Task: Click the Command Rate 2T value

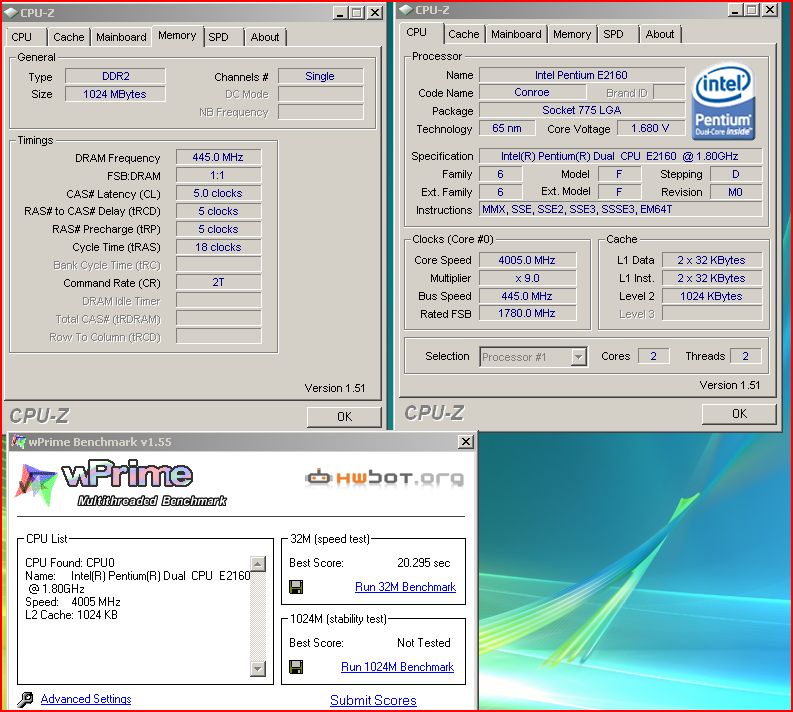Action: point(218,282)
